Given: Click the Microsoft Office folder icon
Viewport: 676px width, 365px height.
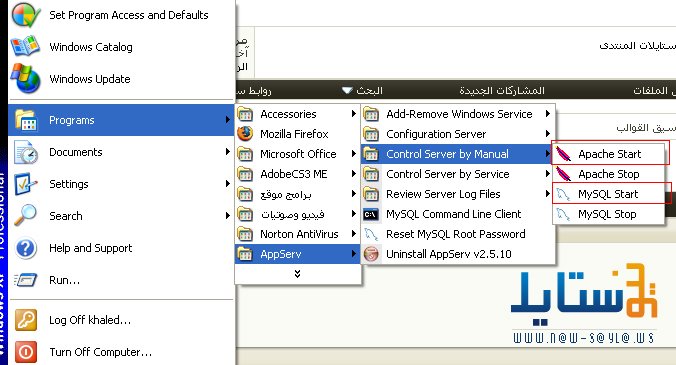Looking at the screenshot, I should (x=245, y=154).
